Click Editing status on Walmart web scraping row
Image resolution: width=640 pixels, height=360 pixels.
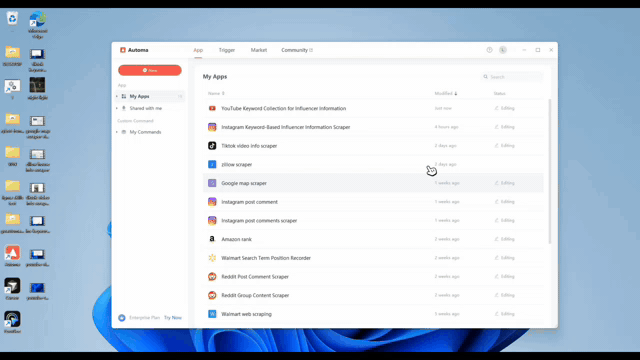504,314
